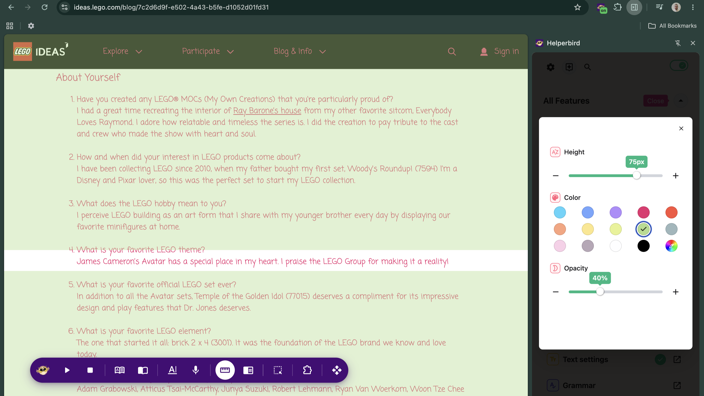Viewport: 704px width, 396px height.
Task: Open the All Bookmarks folder
Action: [672, 26]
